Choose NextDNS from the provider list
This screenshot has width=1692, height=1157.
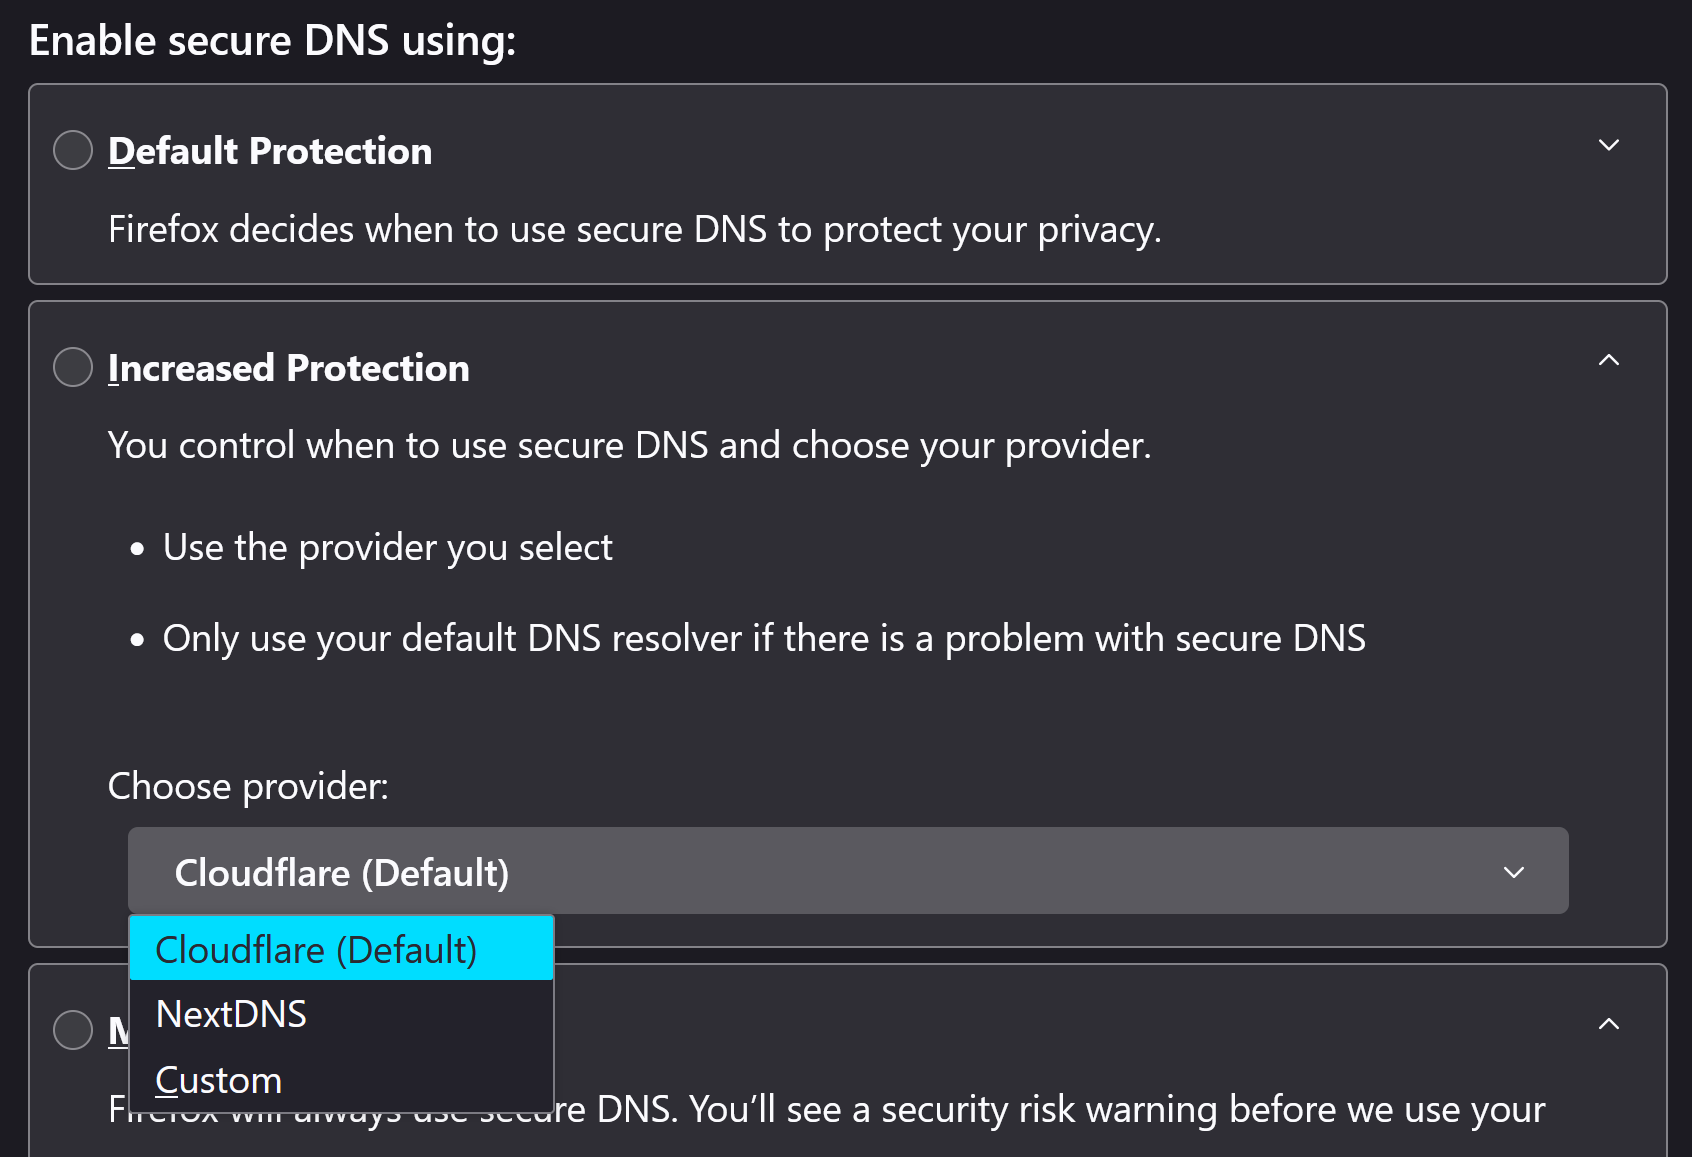tap(232, 1014)
